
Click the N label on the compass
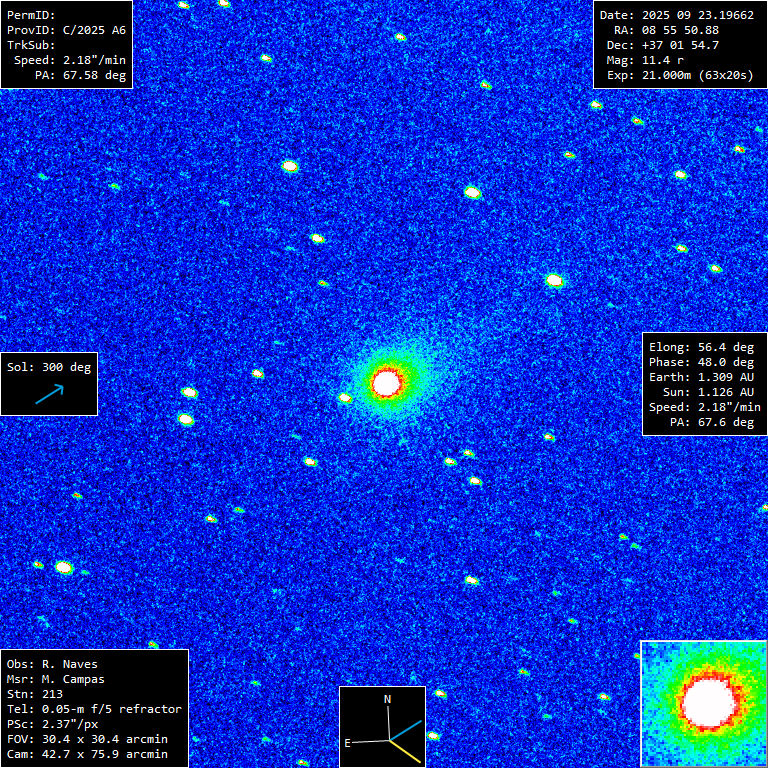(388, 697)
